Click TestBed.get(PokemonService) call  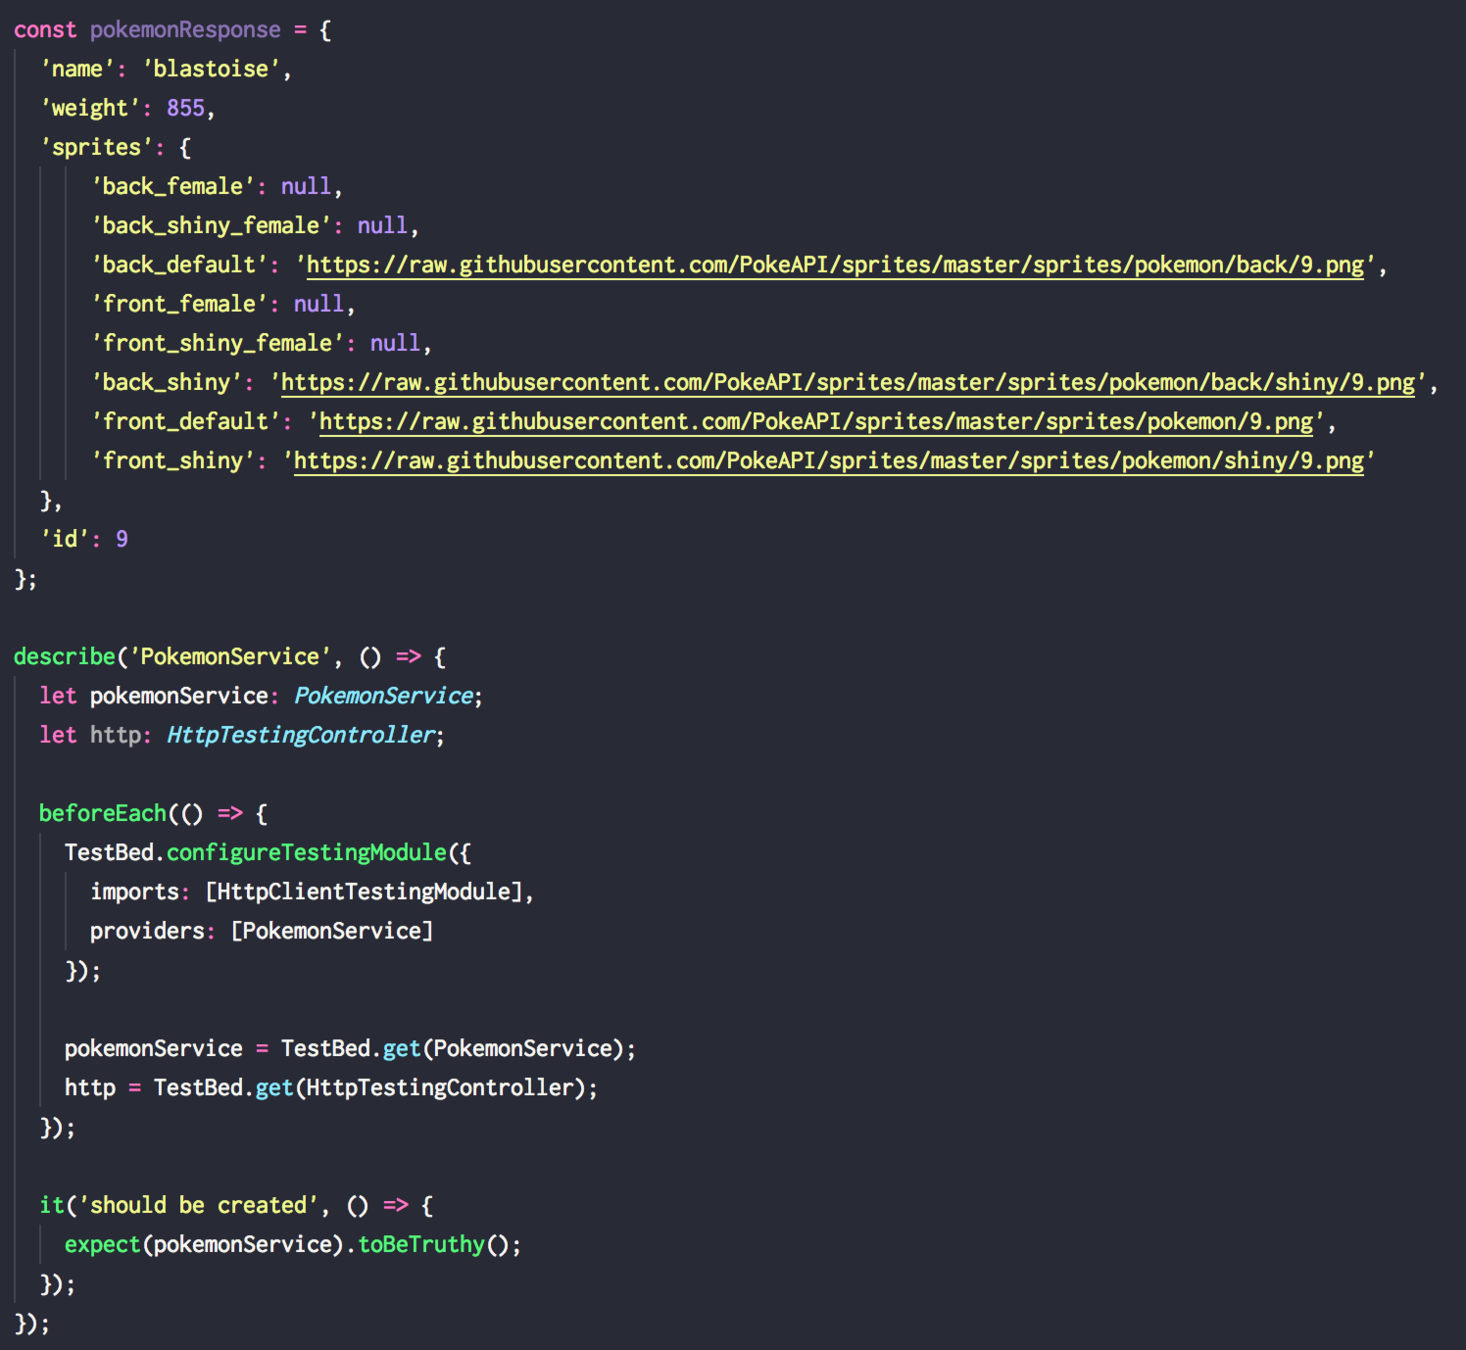pyautogui.click(x=452, y=1048)
